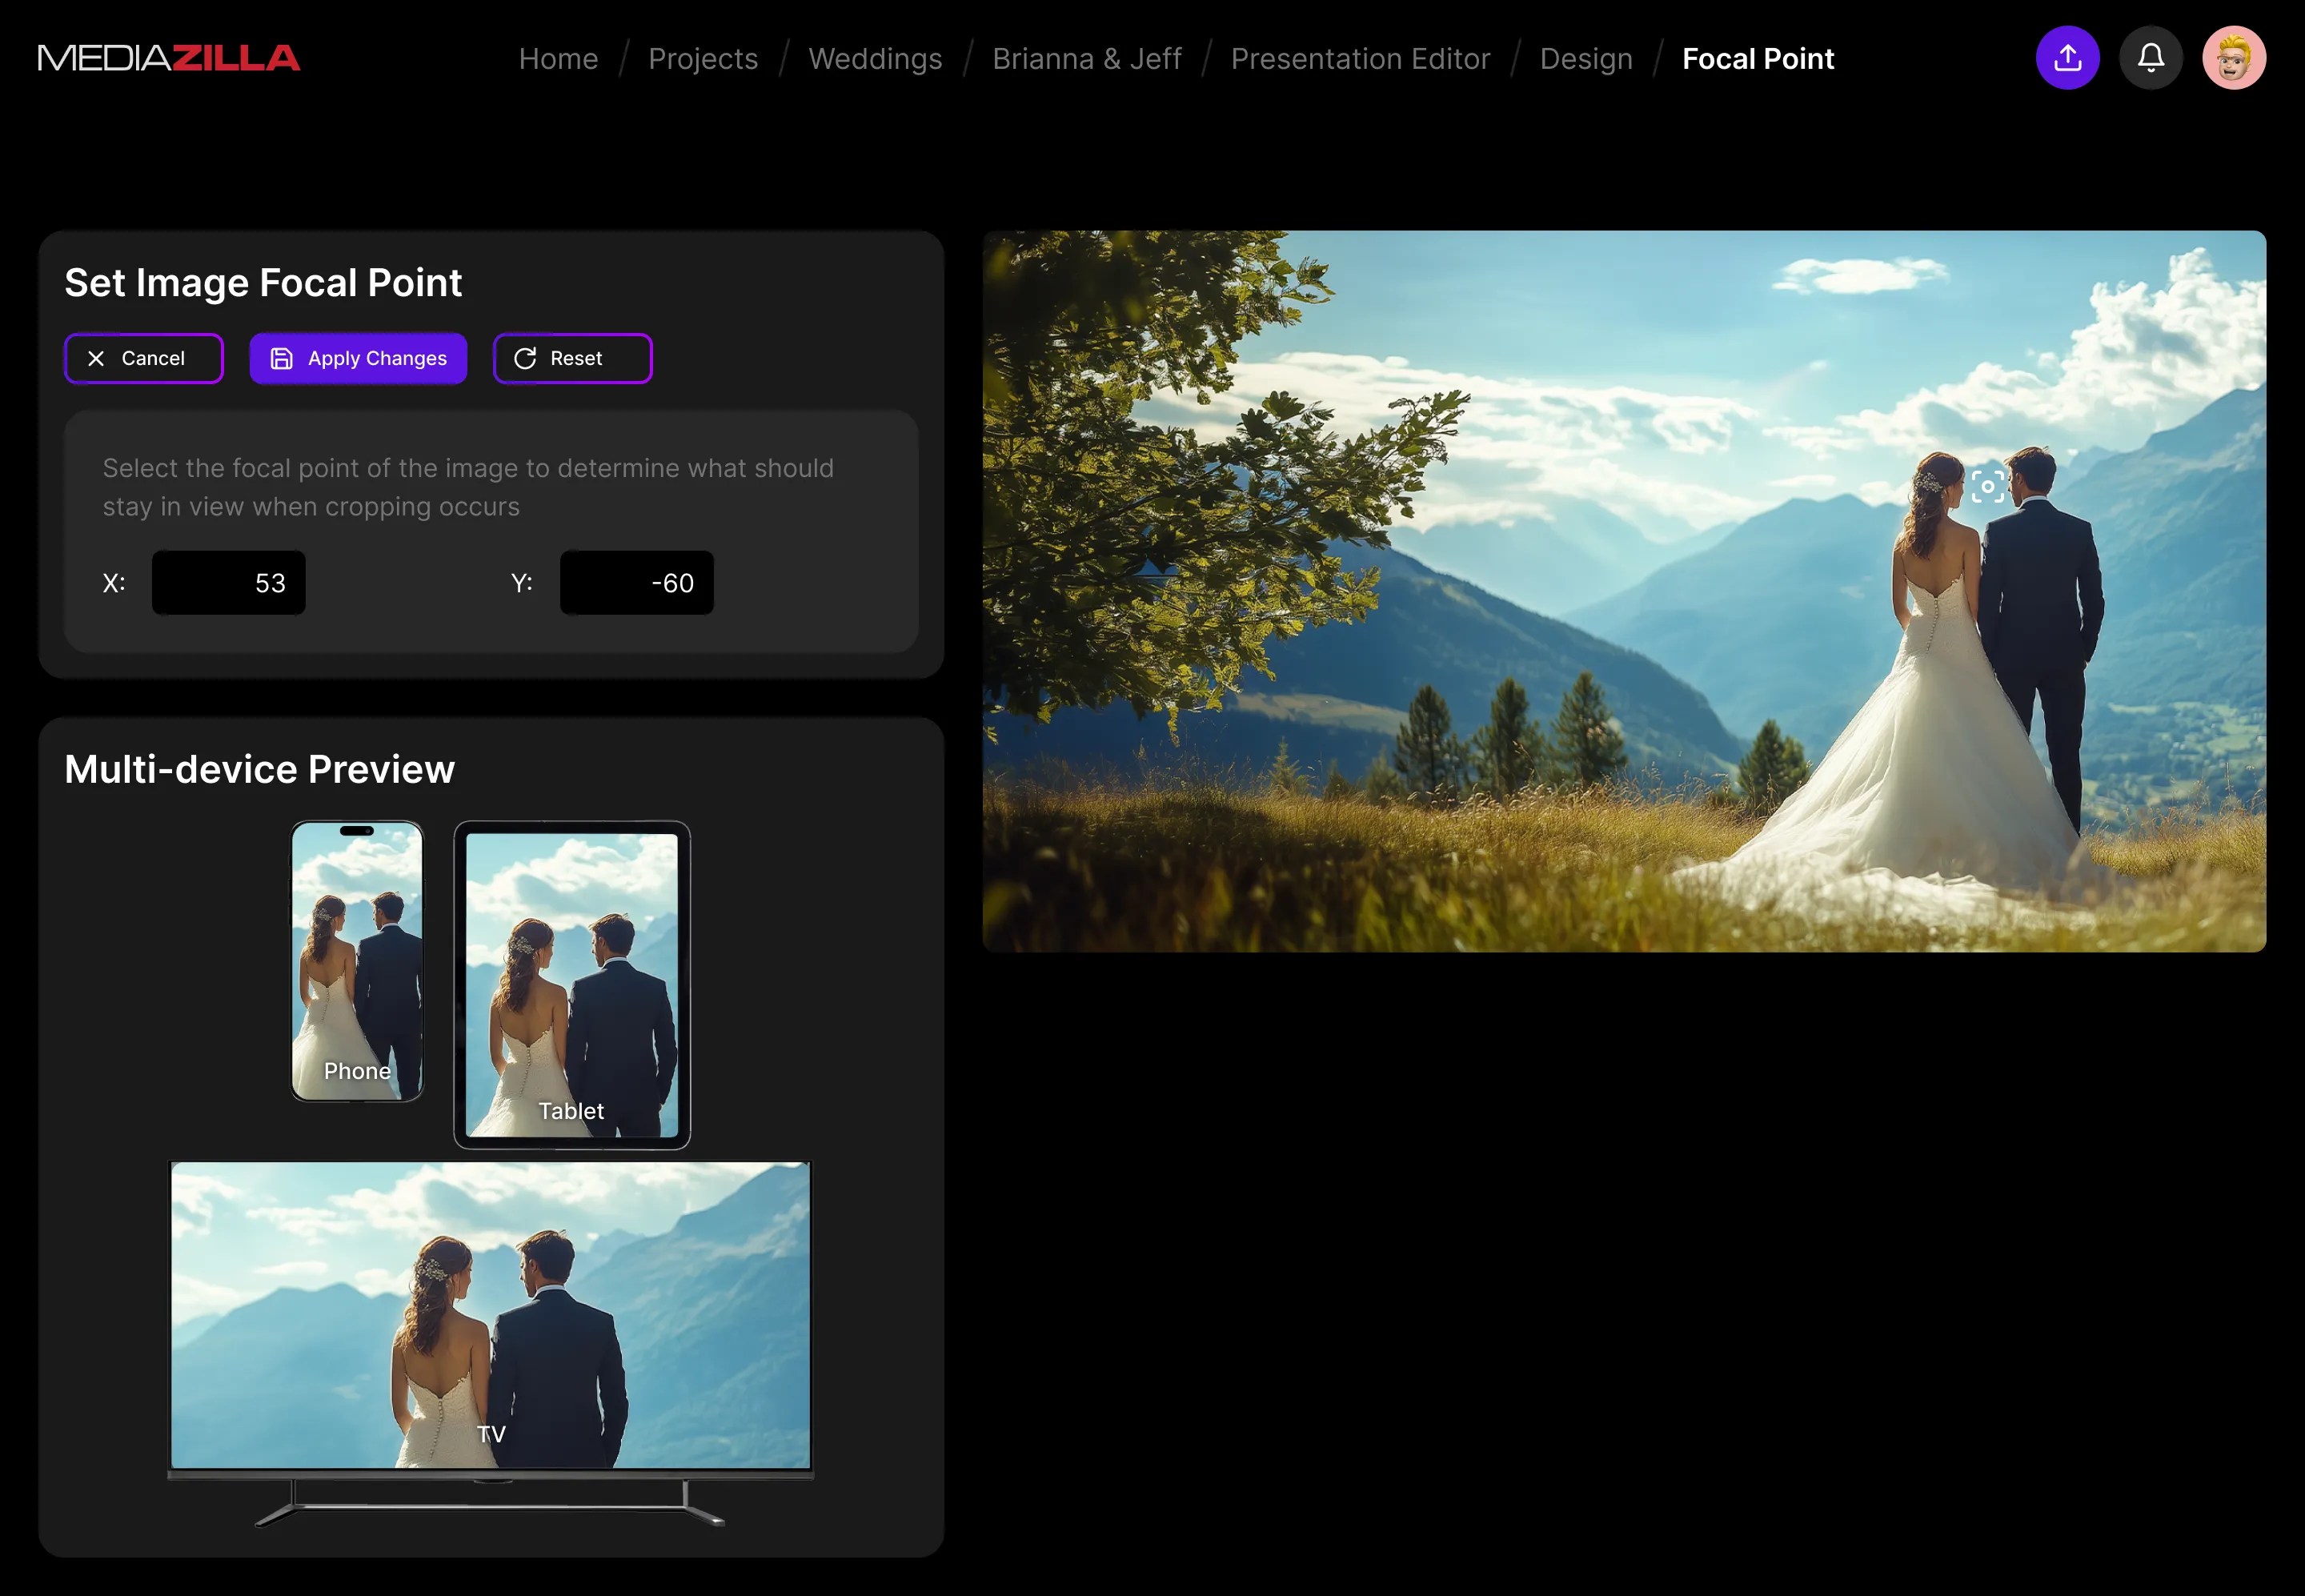Open the notifications bell
The image size is (2305, 1596).
click(2150, 58)
